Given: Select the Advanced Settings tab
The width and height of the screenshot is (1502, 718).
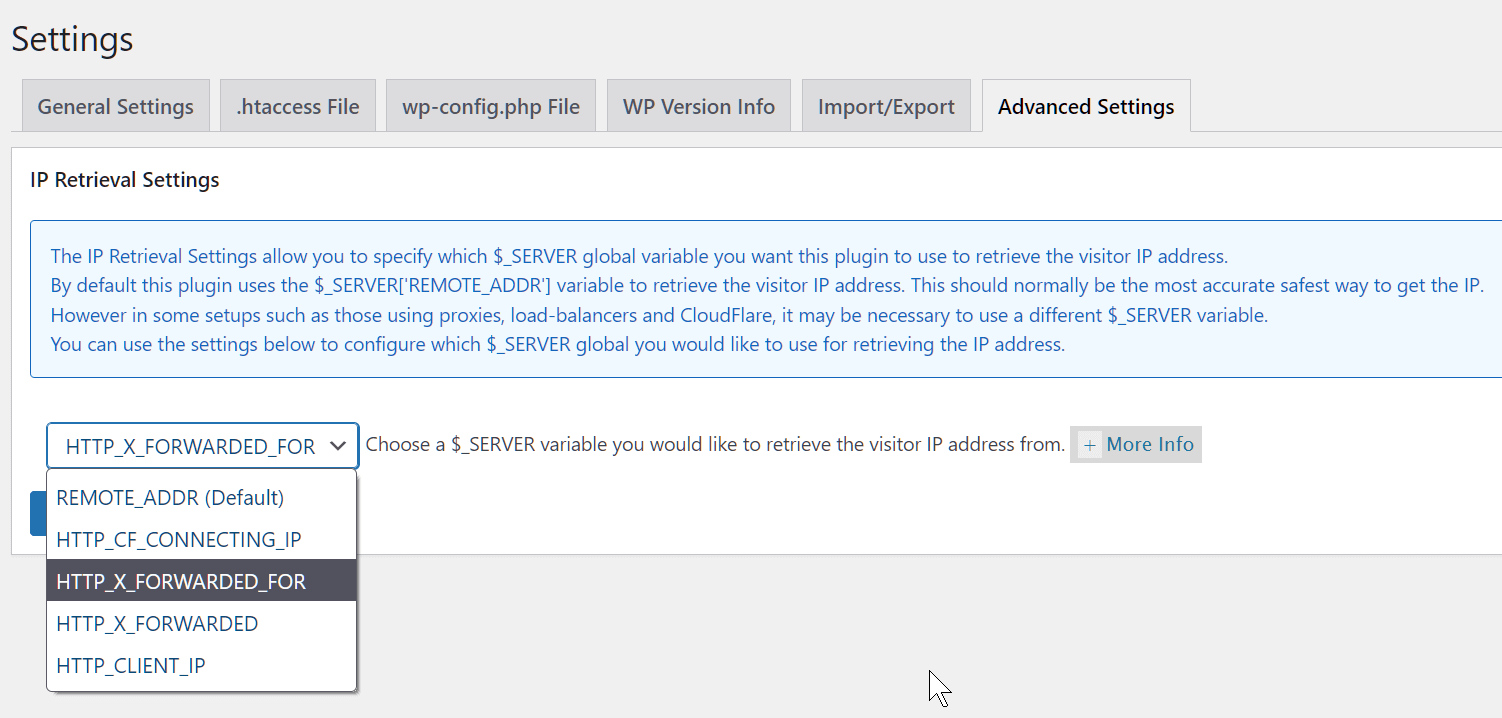Looking at the screenshot, I should tap(1085, 105).
